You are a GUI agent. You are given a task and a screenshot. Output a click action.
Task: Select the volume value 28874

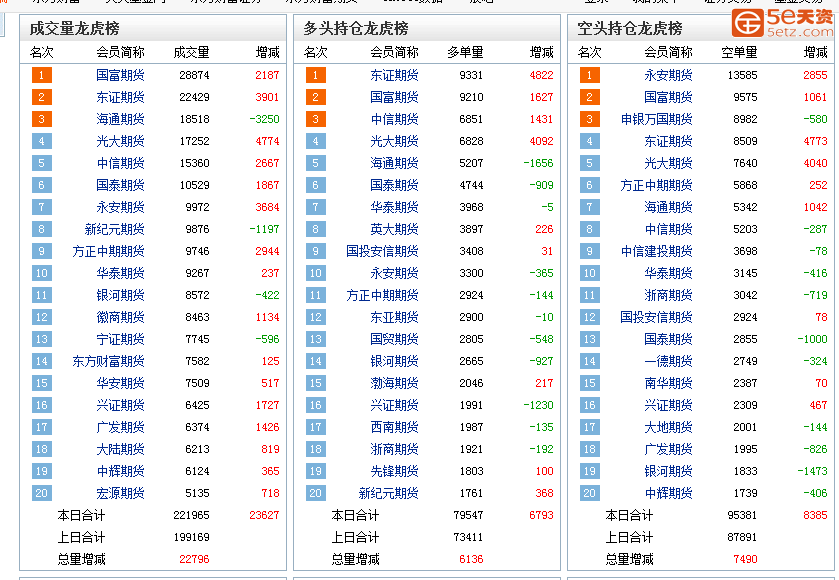coord(194,75)
